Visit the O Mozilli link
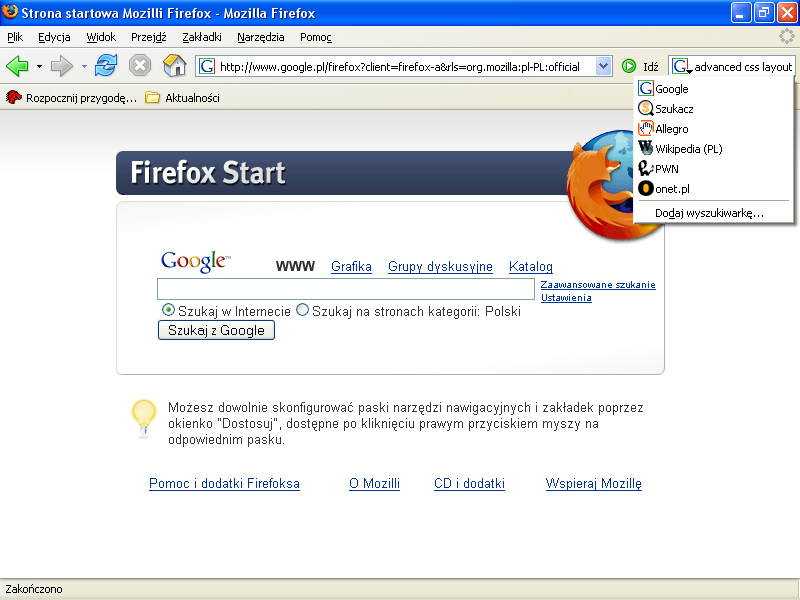Image resolution: width=800 pixels, height=600 pixels. tap(374, 483)
